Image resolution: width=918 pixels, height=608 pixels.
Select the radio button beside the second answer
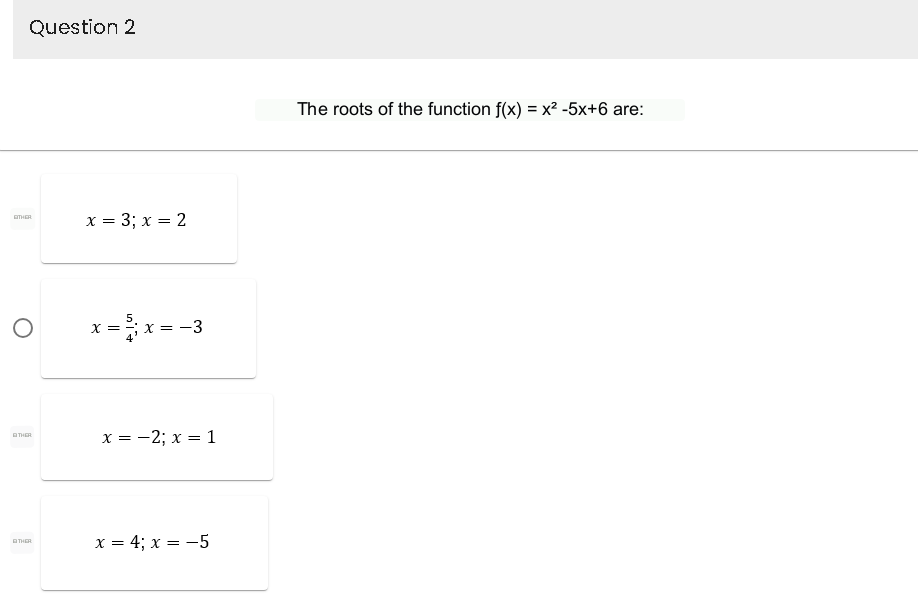click(x=22, y=327)
